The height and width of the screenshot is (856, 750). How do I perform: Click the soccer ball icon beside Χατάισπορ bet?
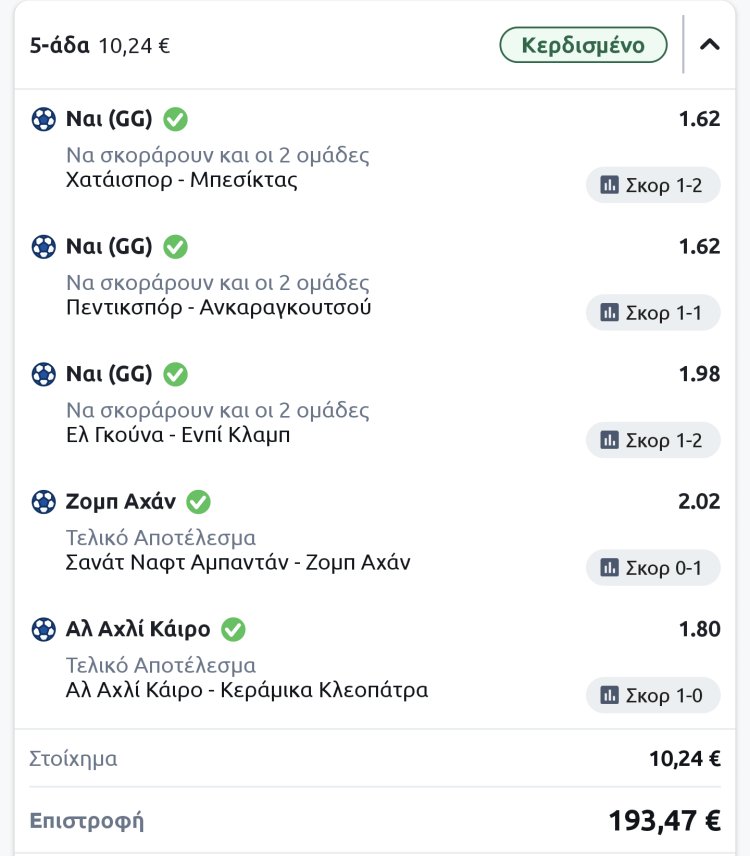43,120
